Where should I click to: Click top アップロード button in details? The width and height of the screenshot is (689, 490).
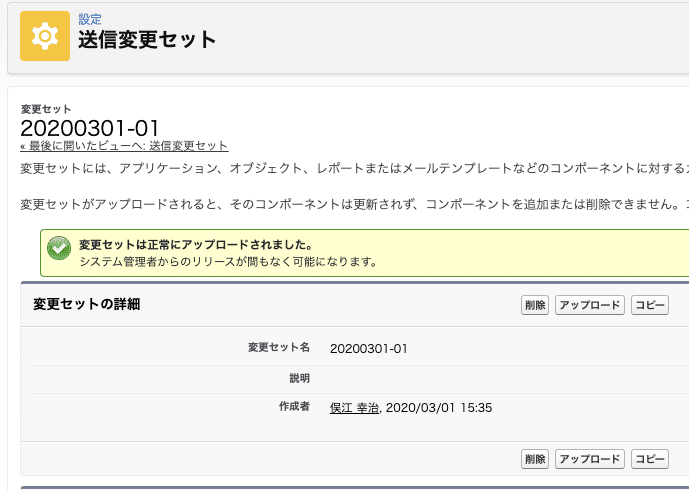[x=590, y=305]
